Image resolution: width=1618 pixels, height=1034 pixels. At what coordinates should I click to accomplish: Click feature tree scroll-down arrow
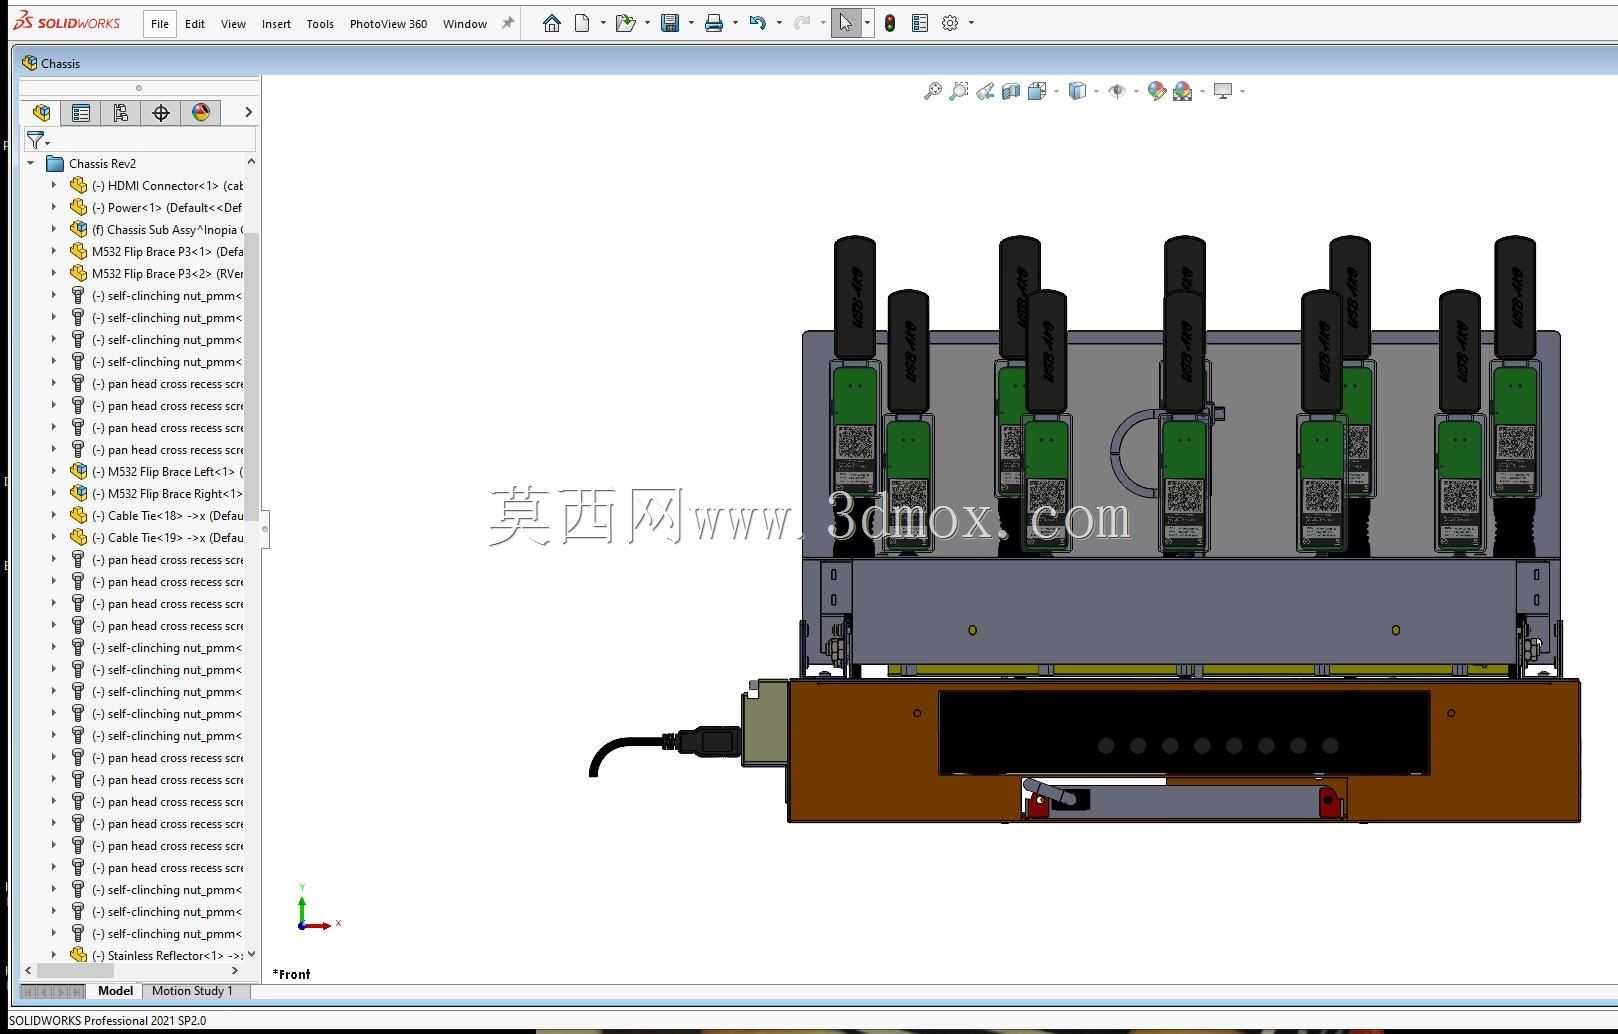pyautogui.click(x=251, y=954)
